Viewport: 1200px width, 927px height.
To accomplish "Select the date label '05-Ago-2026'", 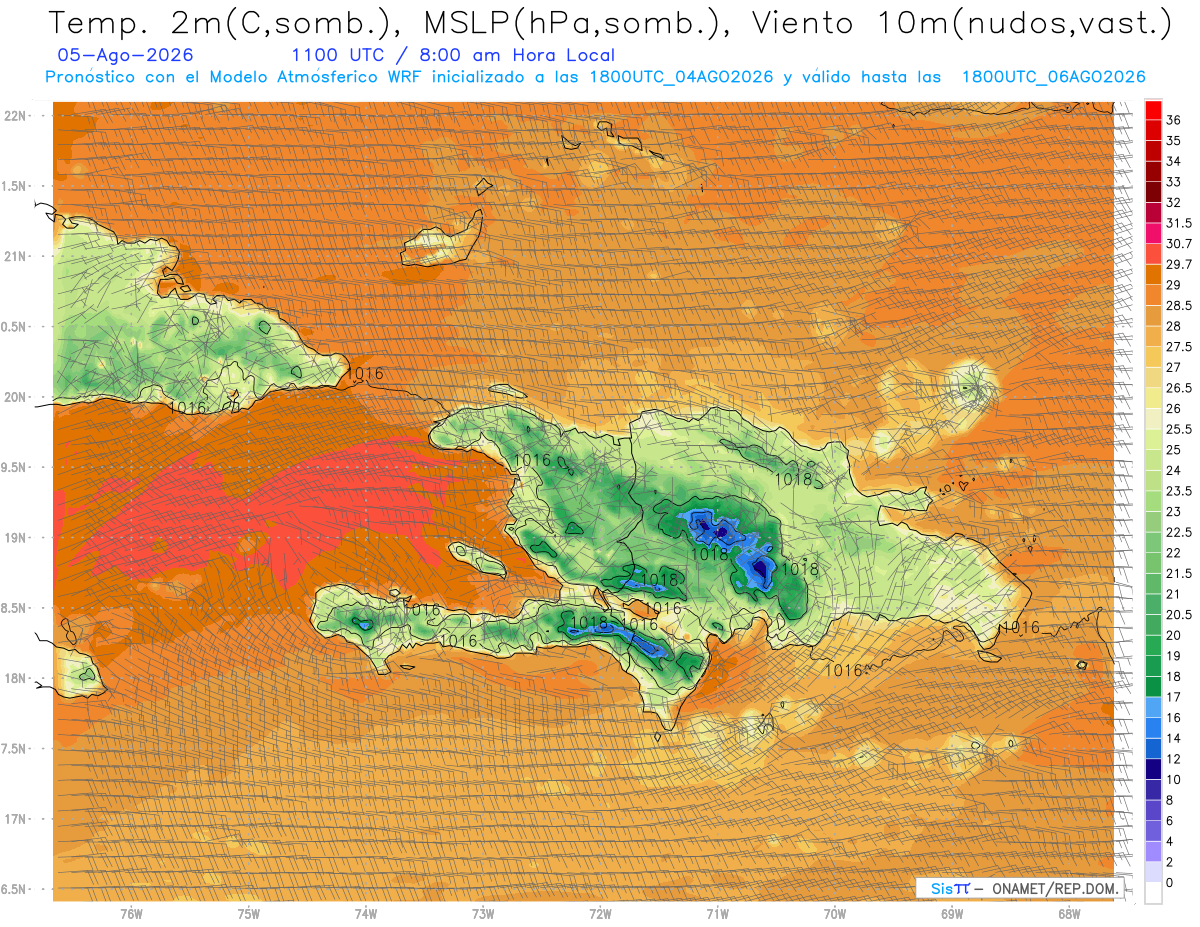I will 126,55.
